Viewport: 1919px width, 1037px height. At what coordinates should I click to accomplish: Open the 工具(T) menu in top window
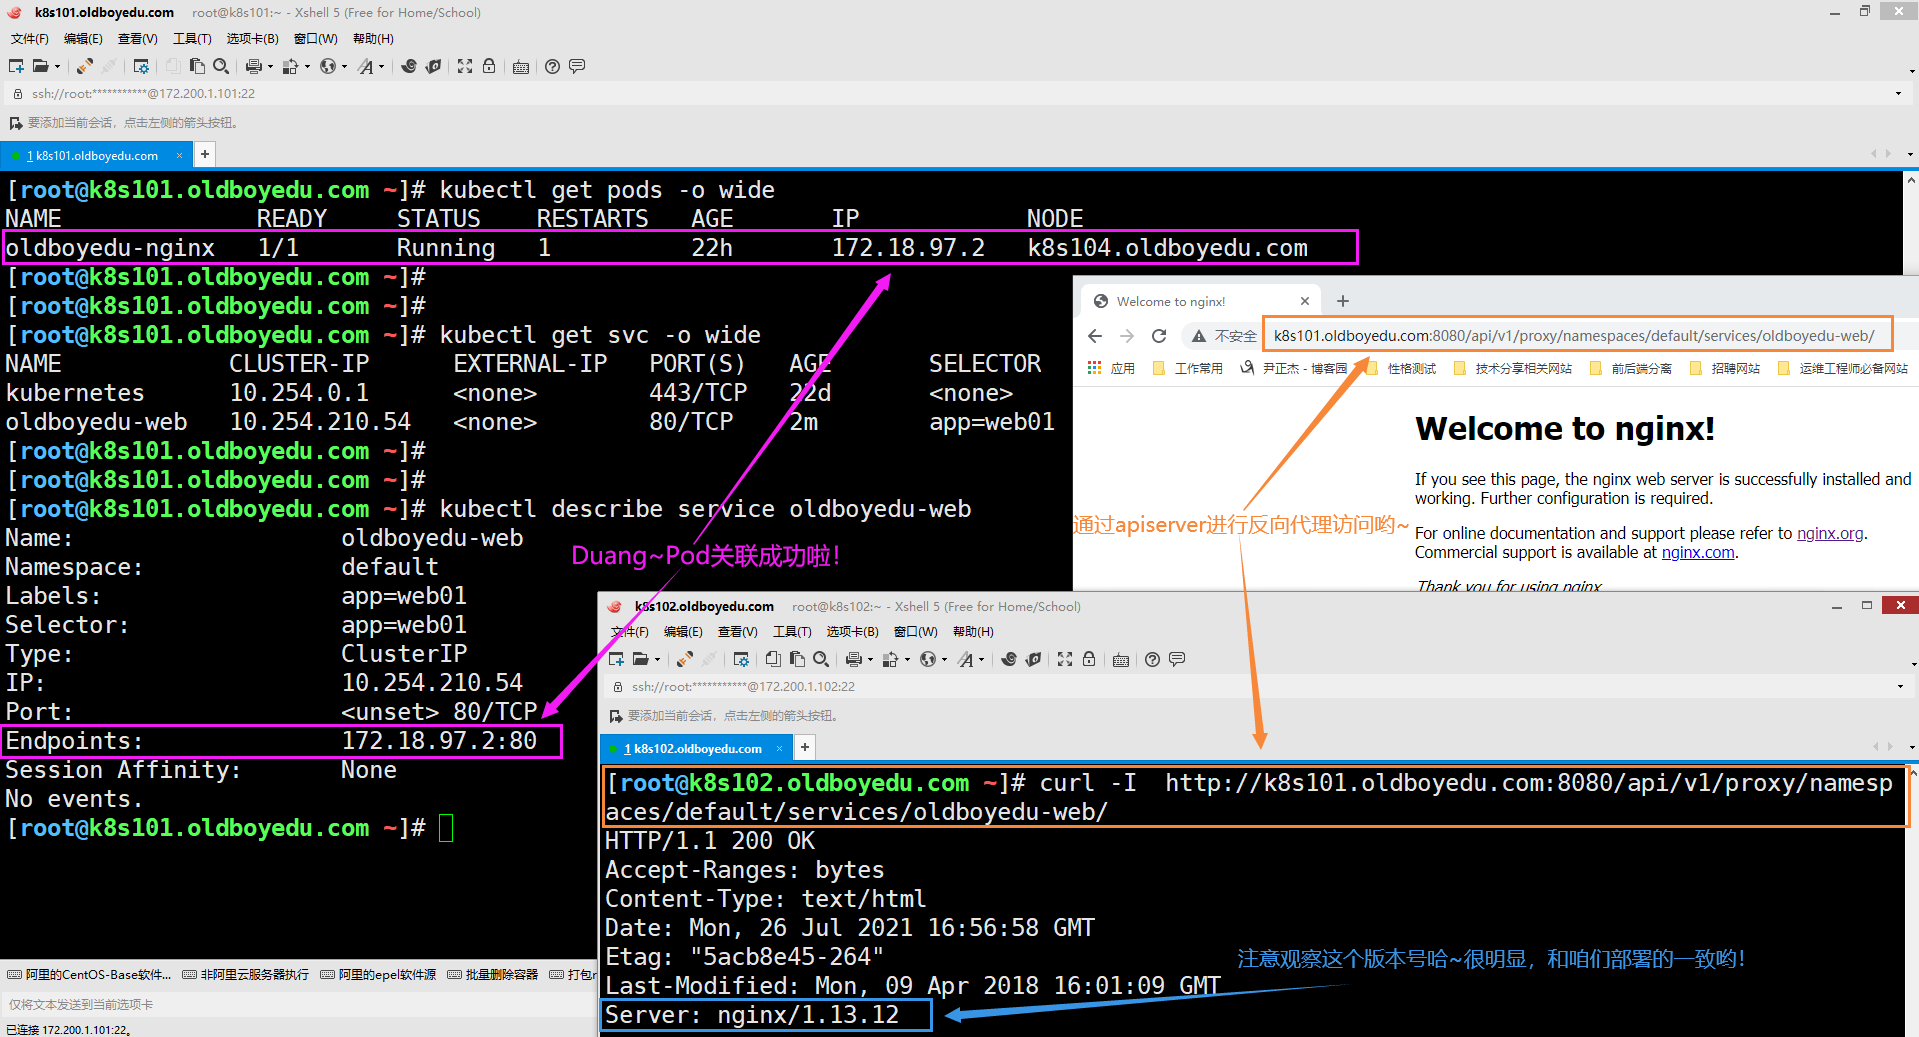[192, 39]
